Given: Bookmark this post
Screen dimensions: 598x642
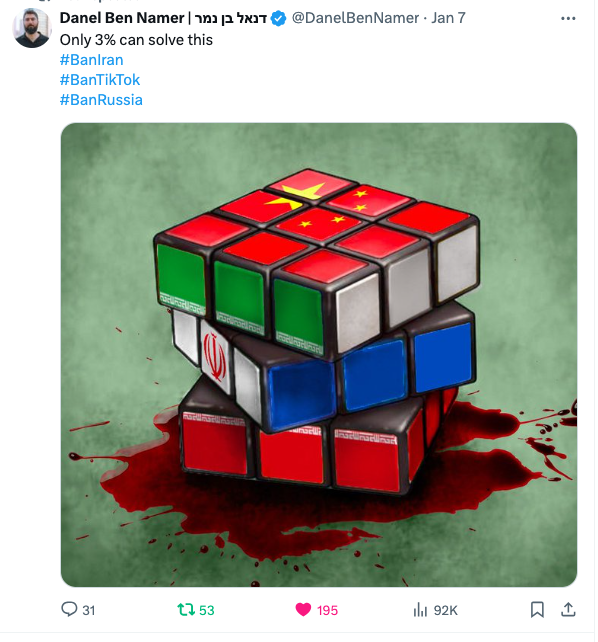Looking at the screenshot, I should pos(537,610).
